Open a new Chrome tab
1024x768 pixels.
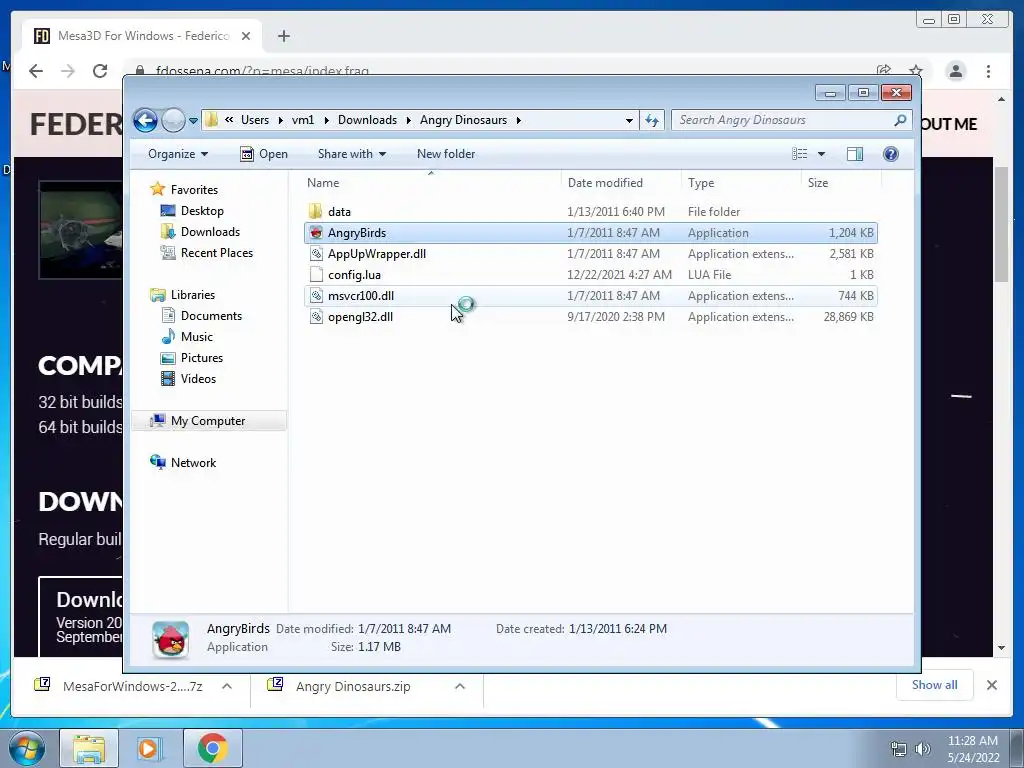(283, 36)
